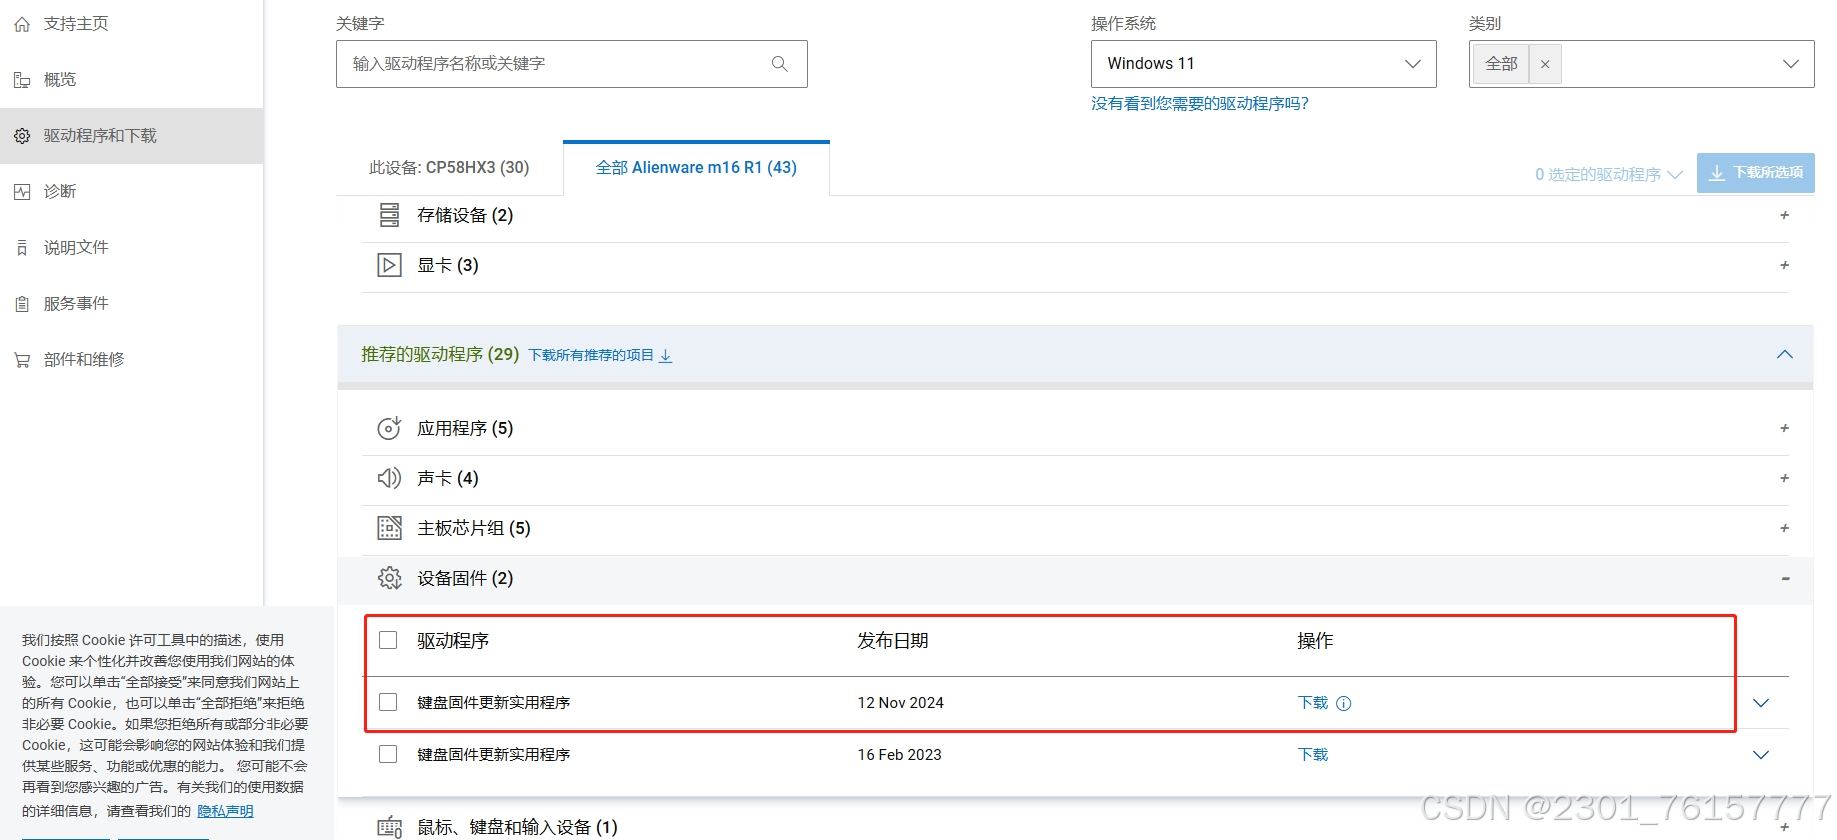1837x840 pixels.
Task: Switch to 全部 Alienware m16 R1 (43) tab
Action: point(696,168)
